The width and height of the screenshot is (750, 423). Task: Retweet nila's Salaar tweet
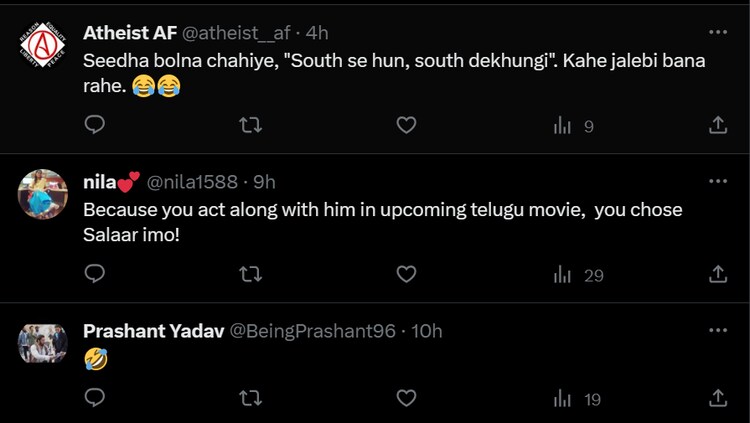coord(251,274)
